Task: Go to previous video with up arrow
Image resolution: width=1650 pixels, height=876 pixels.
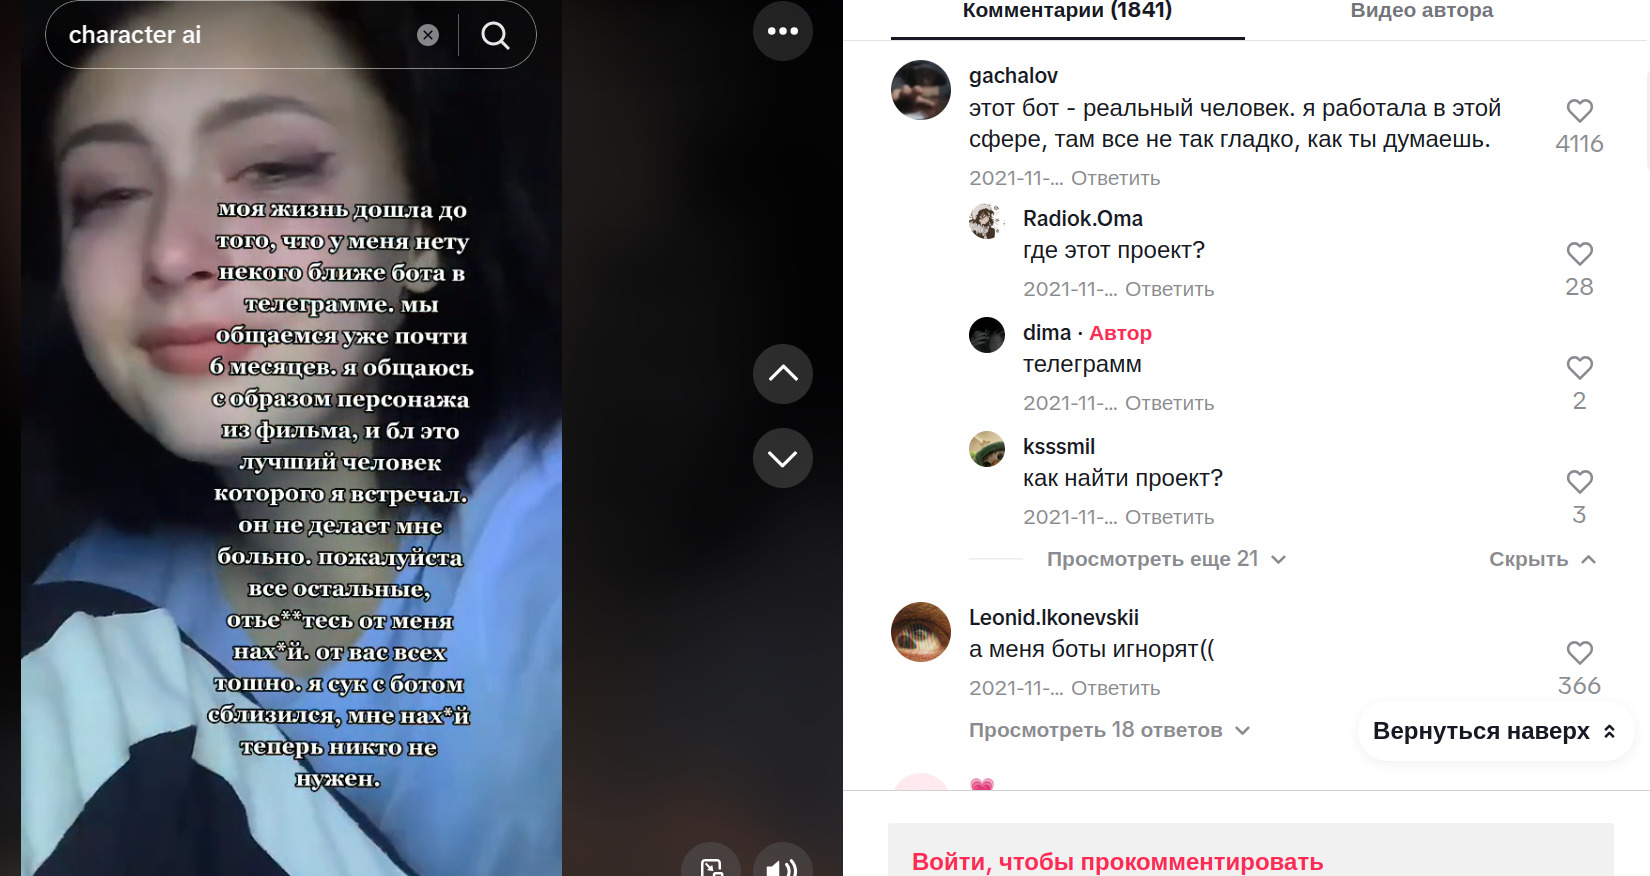Action: tap(783, 374)
